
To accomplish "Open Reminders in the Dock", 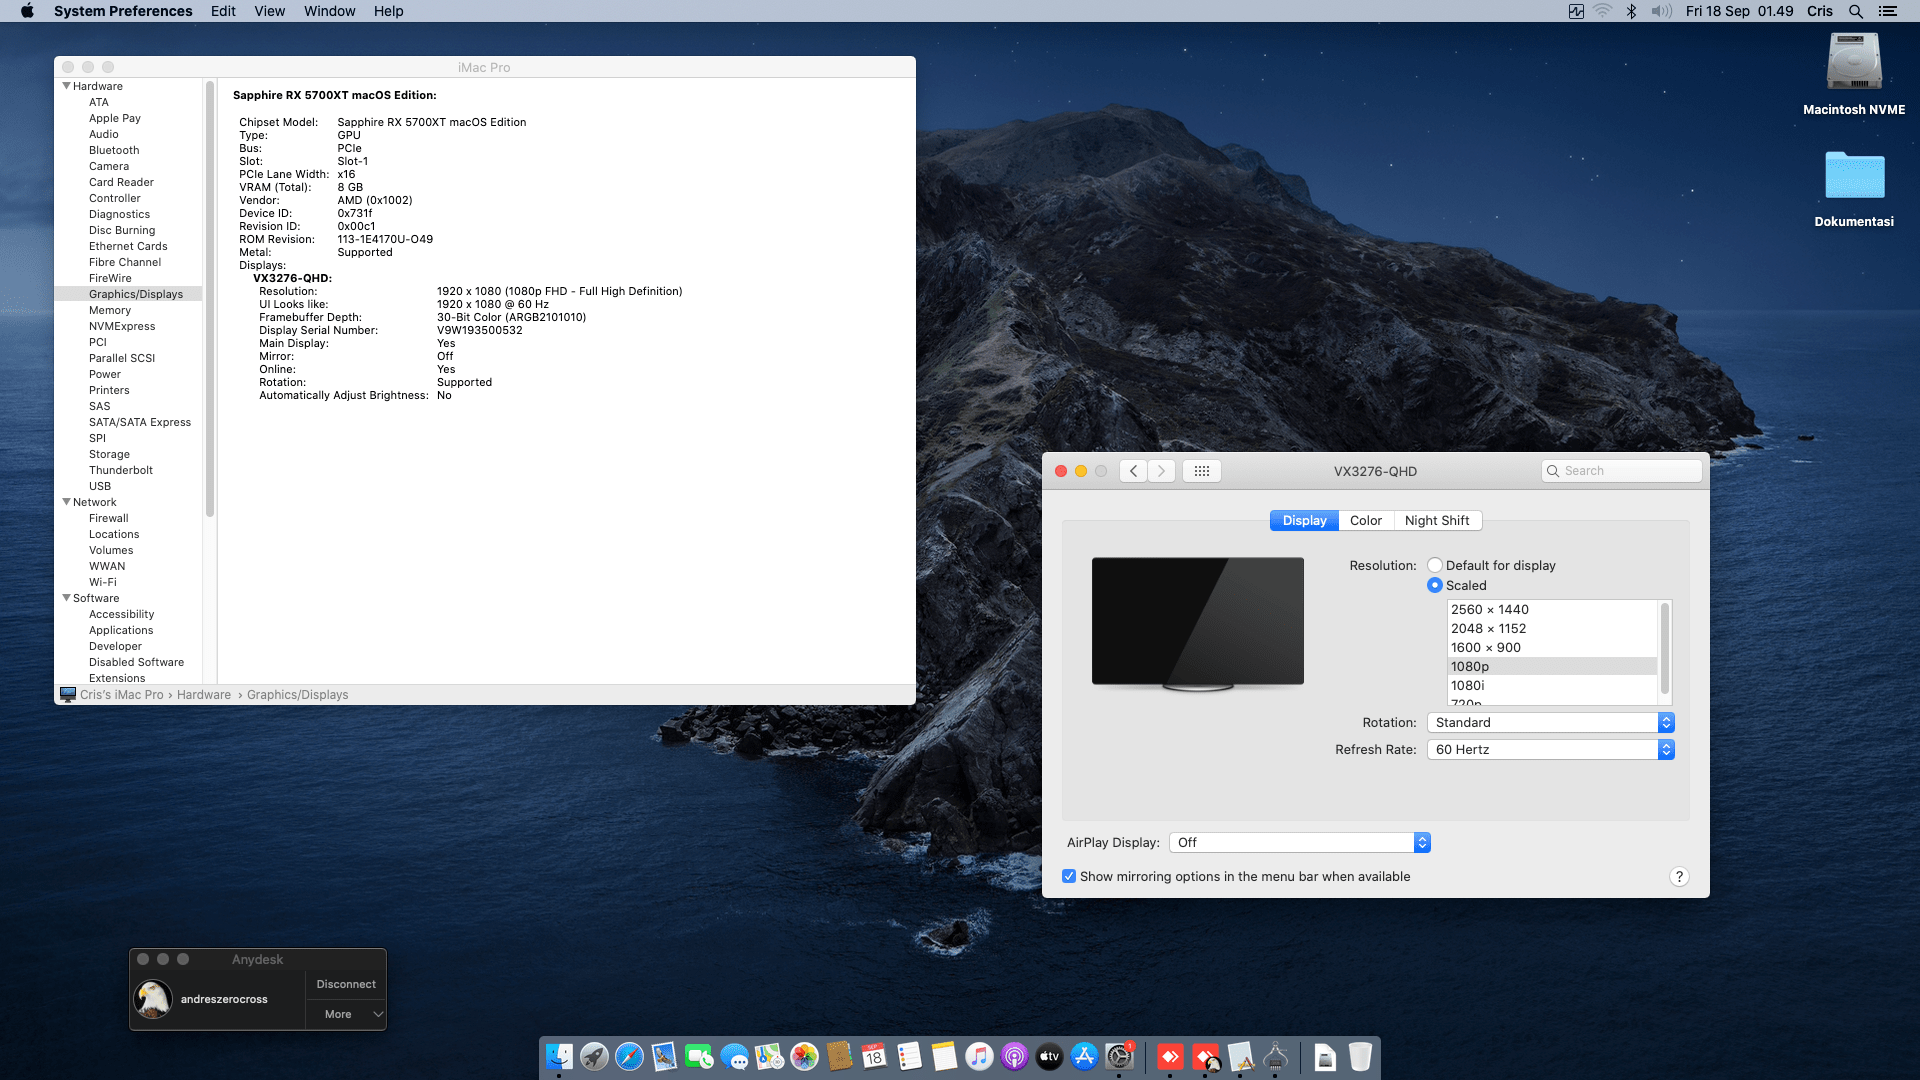I will 909,1057.
